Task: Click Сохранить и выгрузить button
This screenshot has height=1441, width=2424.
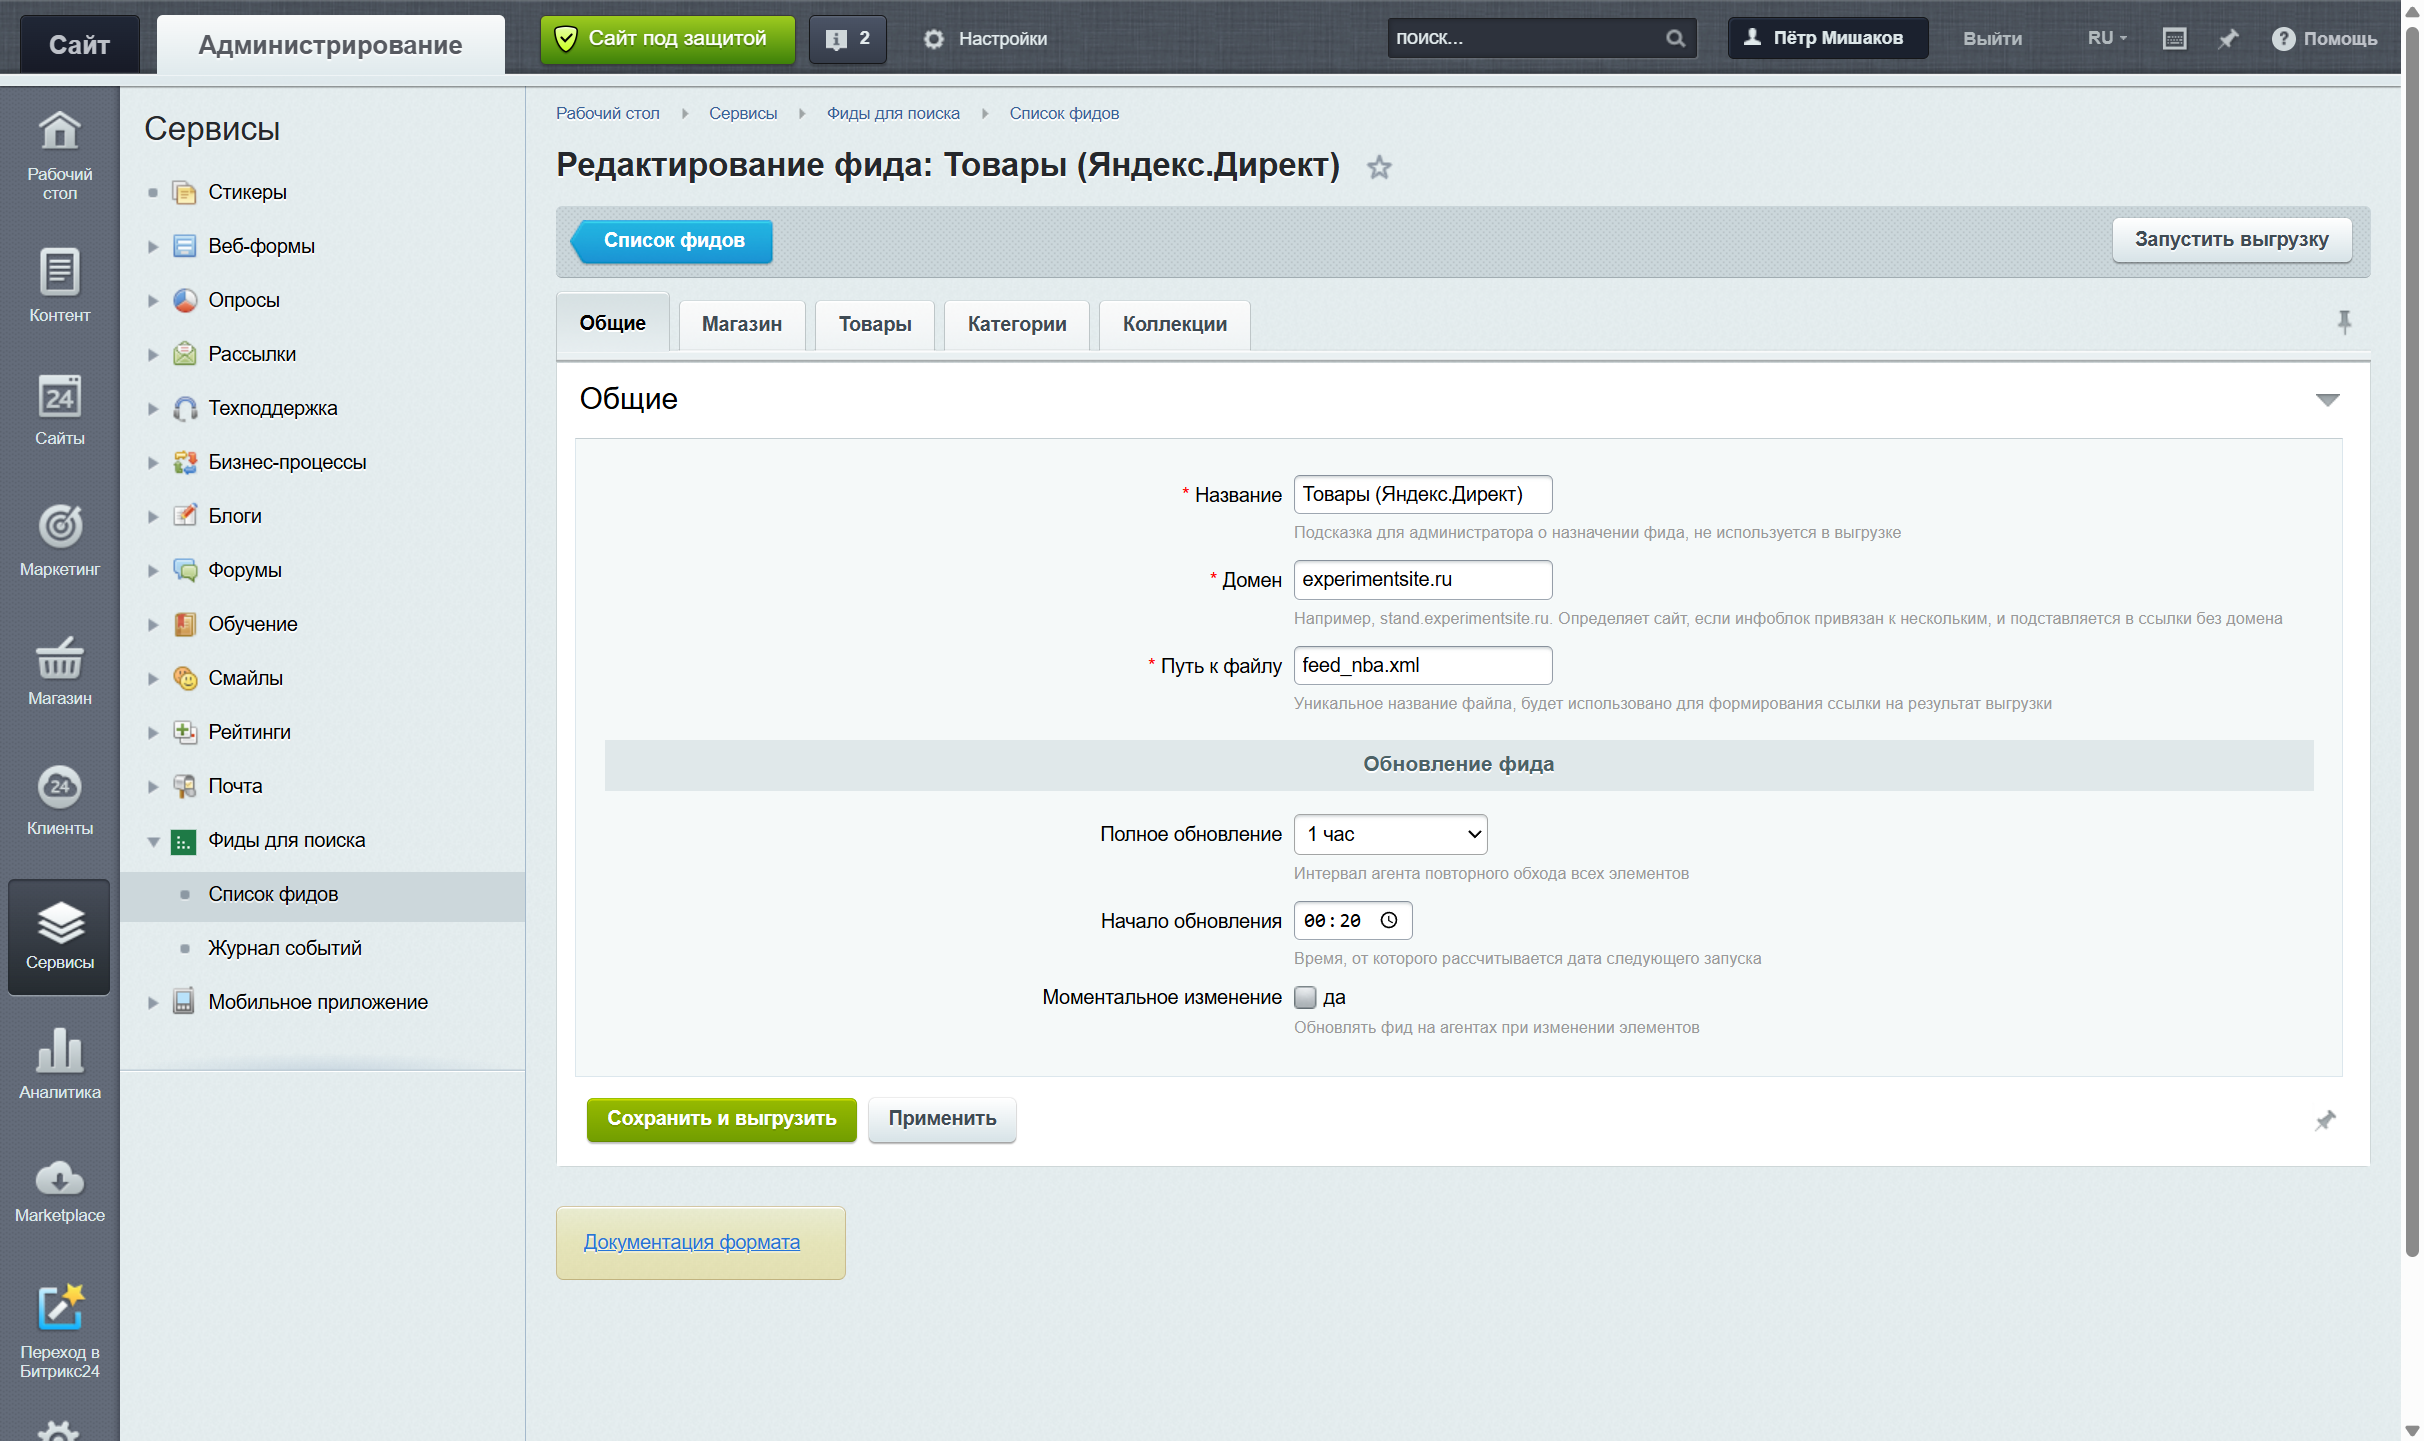Action: point(721,1118)
